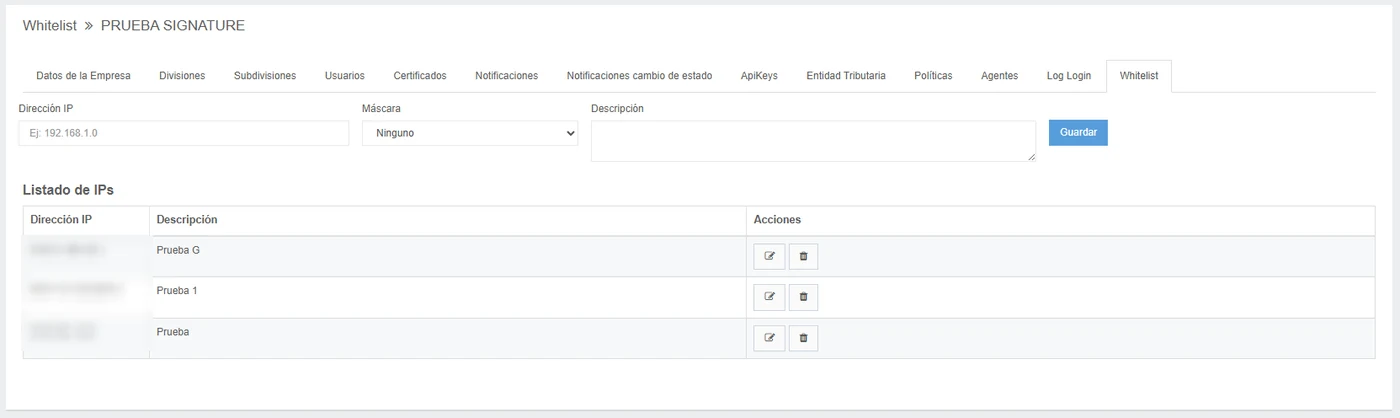Open the Usuarios tab
Viewport: 1400px width, 418px height.
[x=345, y=76]
